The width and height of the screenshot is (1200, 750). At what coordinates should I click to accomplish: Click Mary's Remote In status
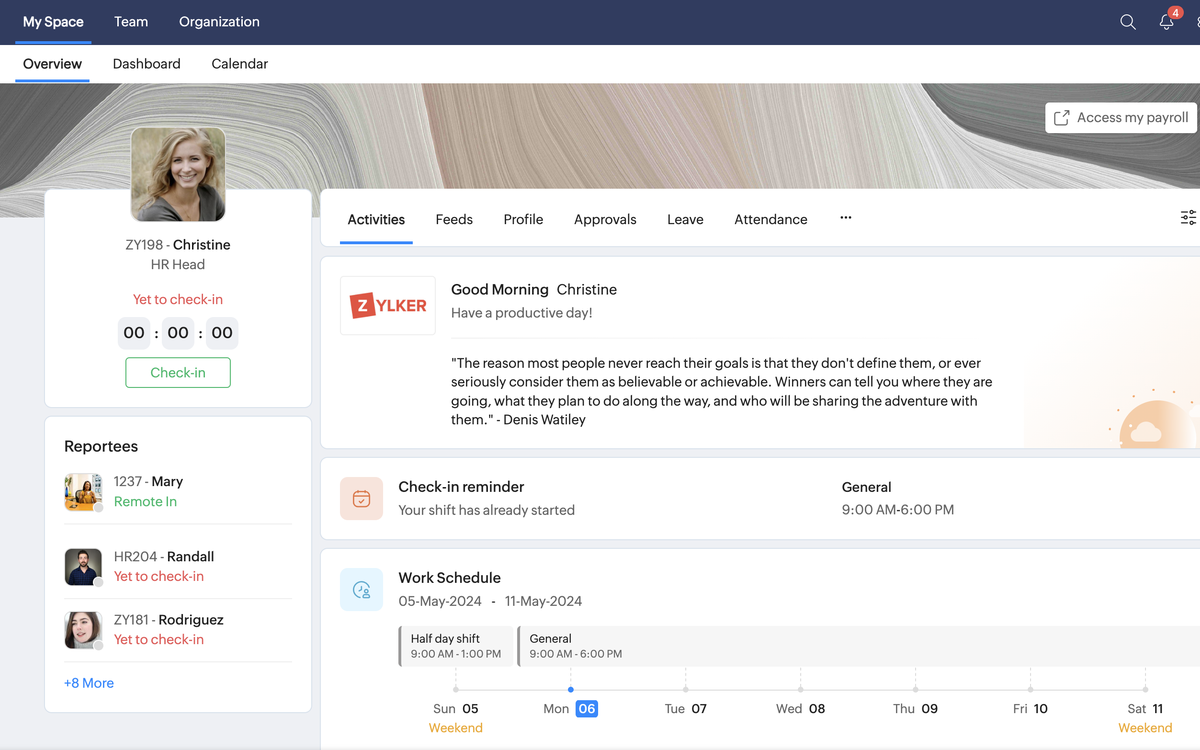click(x=145, y=502)
